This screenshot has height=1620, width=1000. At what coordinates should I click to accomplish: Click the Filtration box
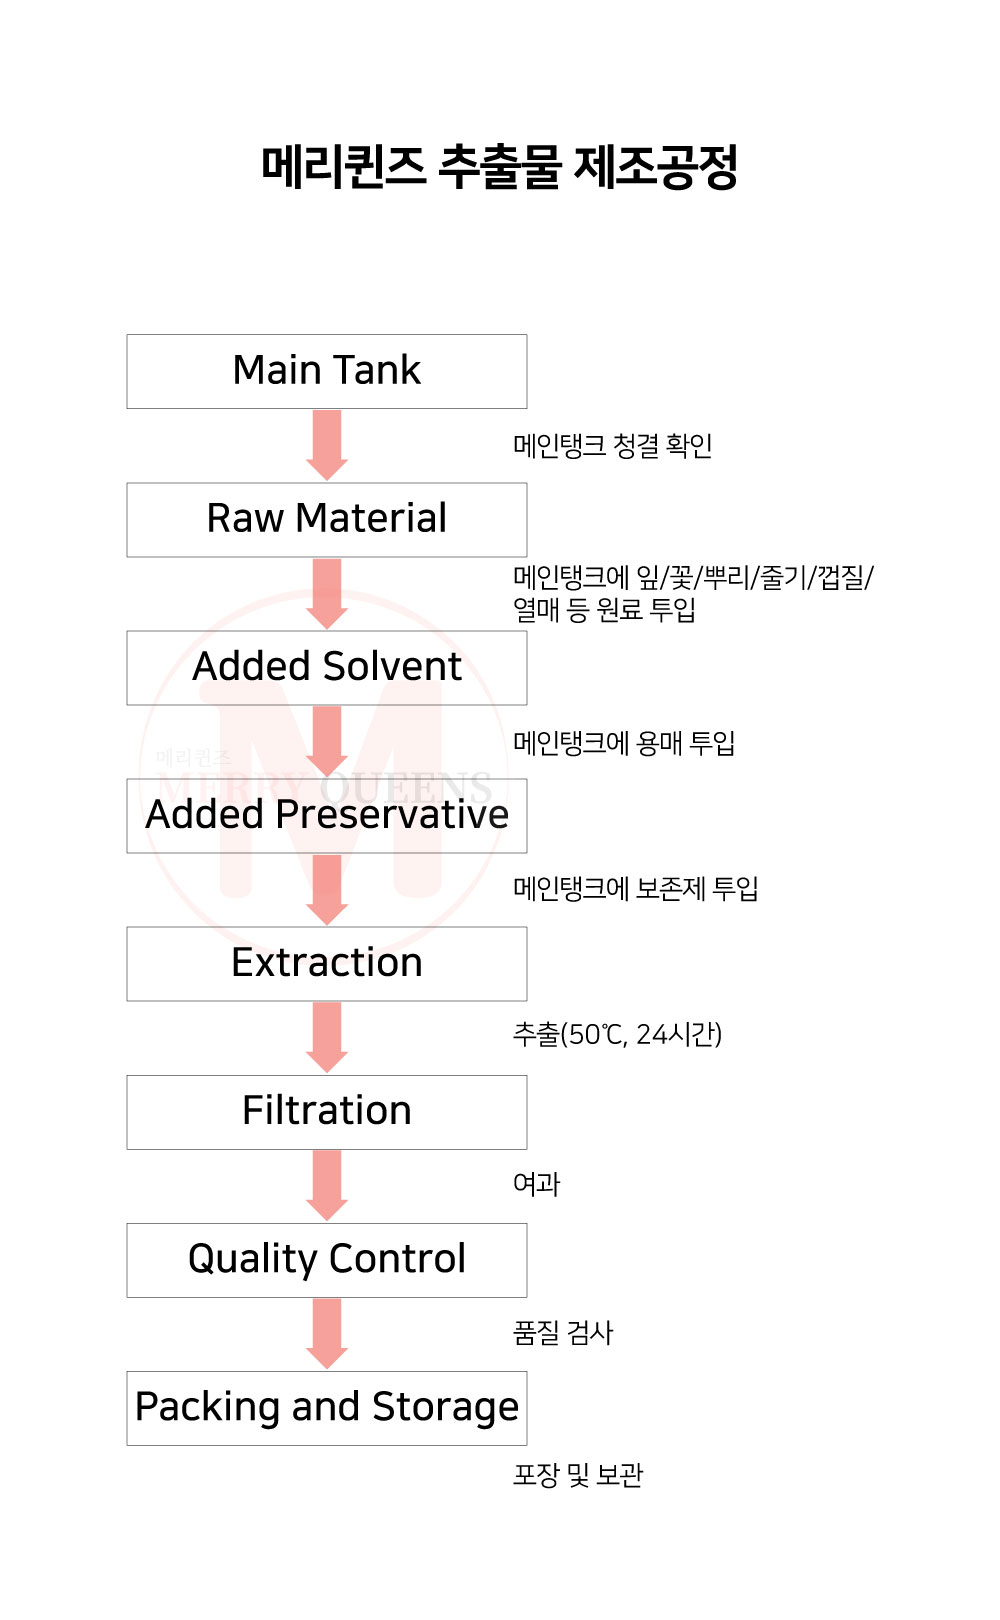(327, 1111)
